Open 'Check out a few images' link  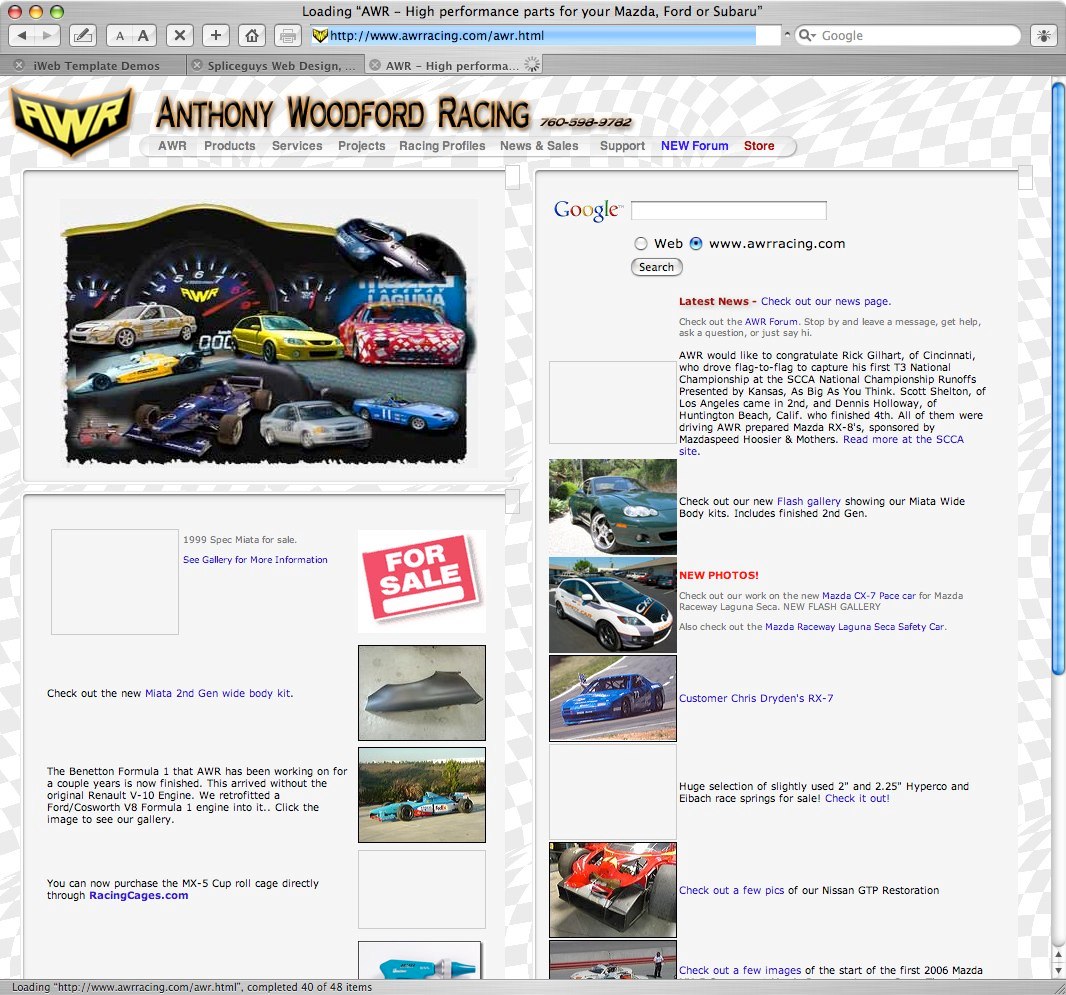pyautogui.click(x=740, y=971)
